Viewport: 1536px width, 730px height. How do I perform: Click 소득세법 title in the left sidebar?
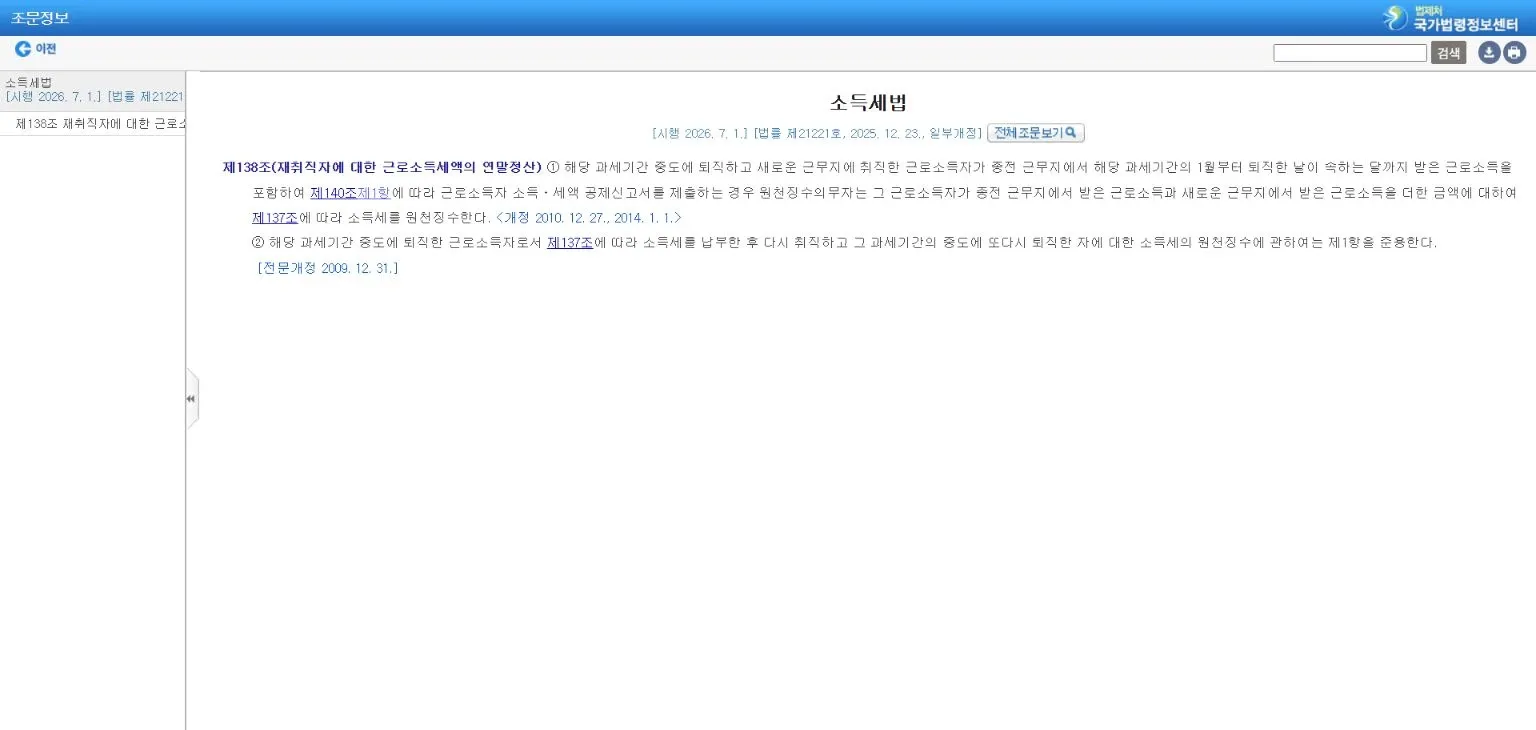(28, 83)
